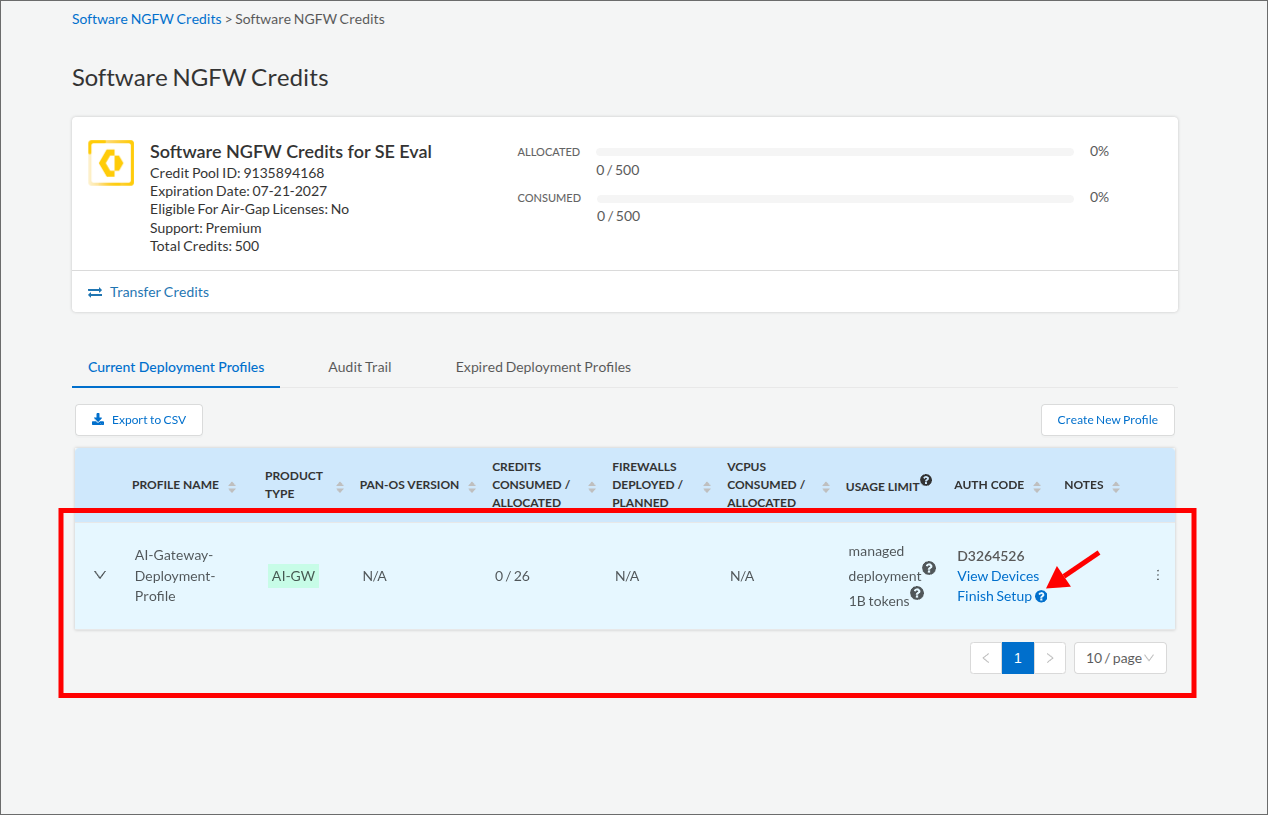Click the Software NGFW Credits breadcrumb link
The width and height of the screenshot is (1268, 815).
tap(146, 19)
